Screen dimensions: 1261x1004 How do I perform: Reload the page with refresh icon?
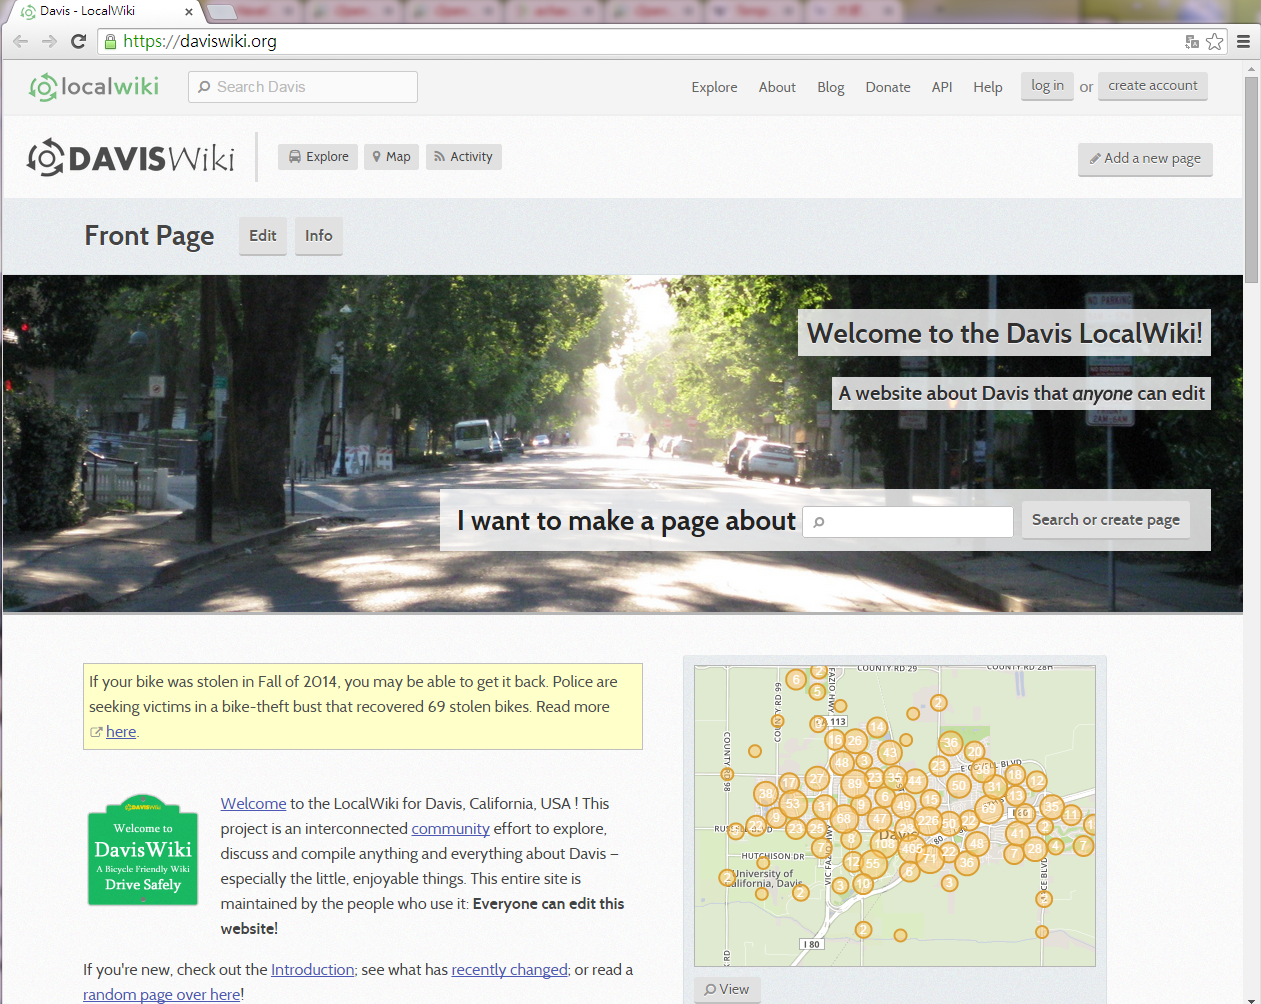coord(78,41)
